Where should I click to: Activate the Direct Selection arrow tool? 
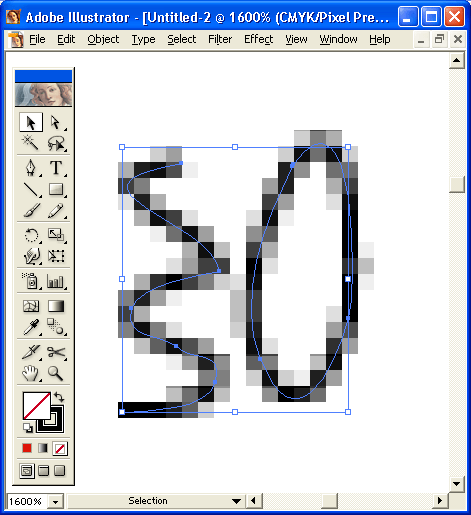tap(56, 122)
